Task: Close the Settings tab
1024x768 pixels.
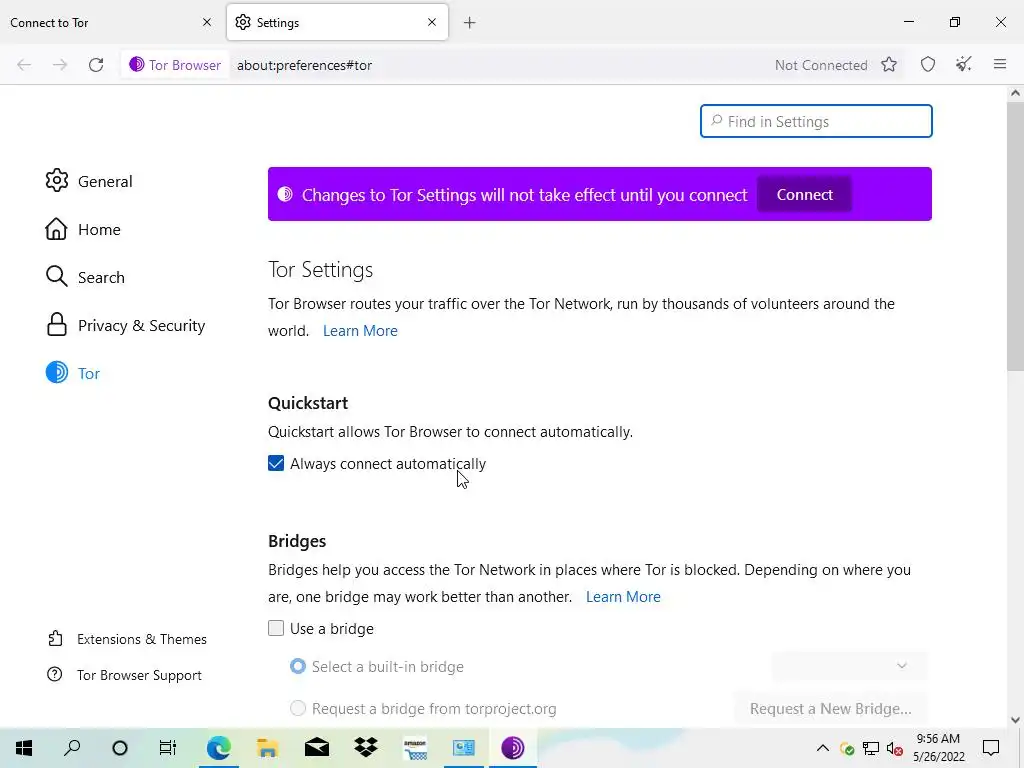Action: click(x=432, y=22)
